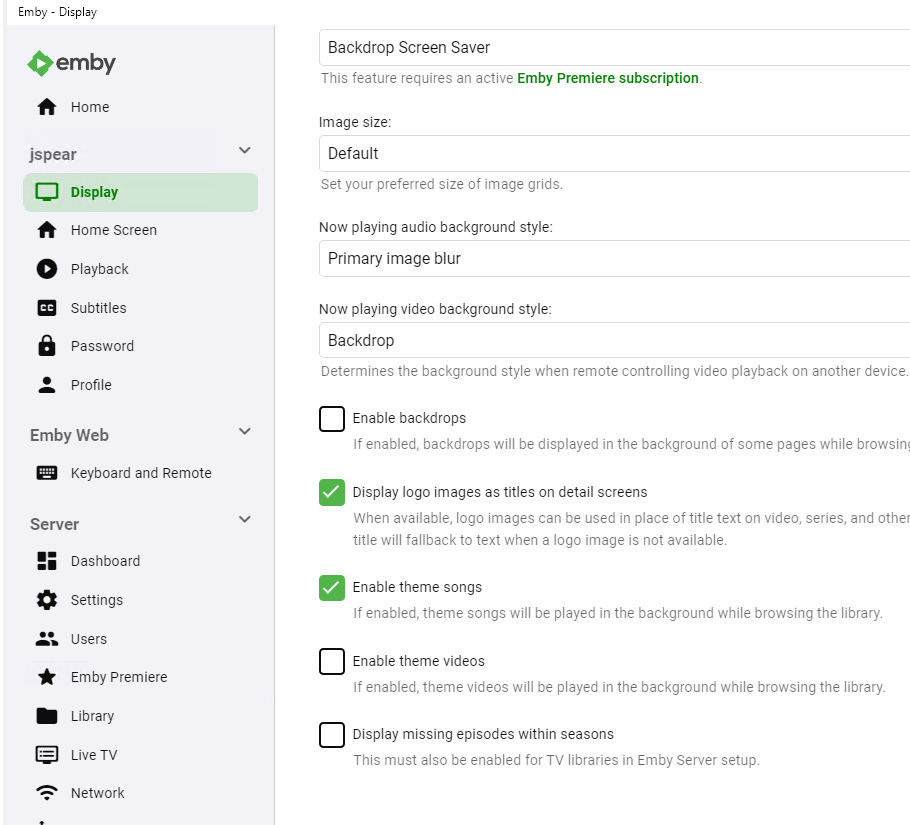This screenshot has width=910, height=825.
Task: Collapse the Server sidebar section
Action: tap(245, 520)
